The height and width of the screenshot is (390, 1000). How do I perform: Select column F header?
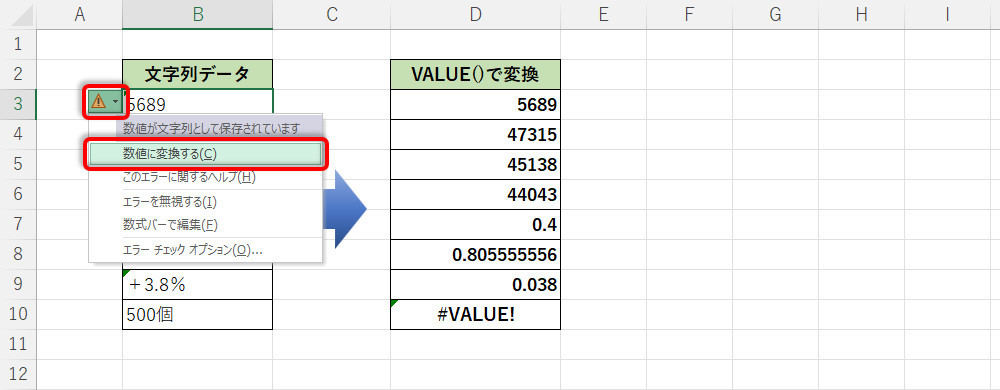tap(689, 15)
